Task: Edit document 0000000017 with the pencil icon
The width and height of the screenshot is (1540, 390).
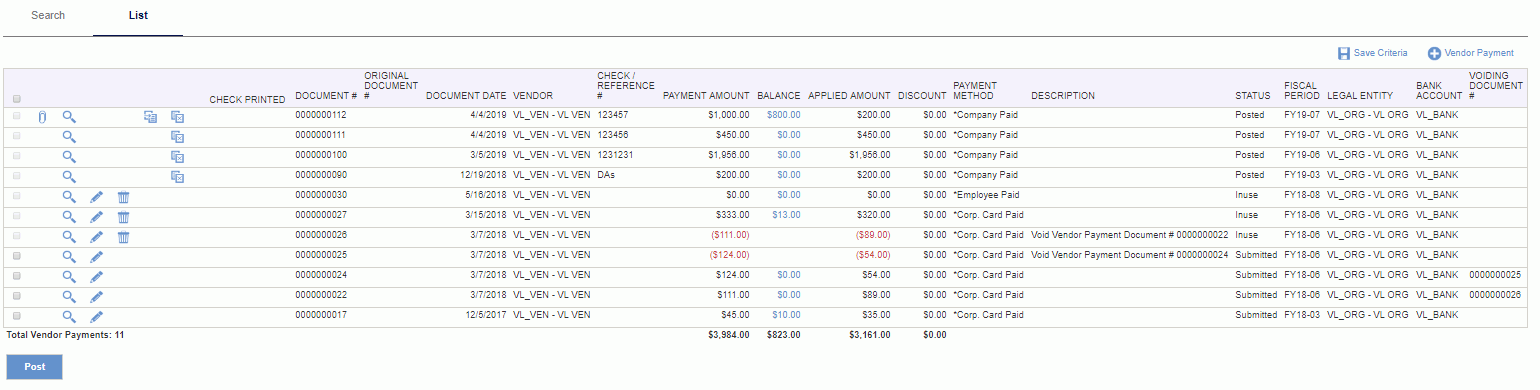Action: [97, 316]
